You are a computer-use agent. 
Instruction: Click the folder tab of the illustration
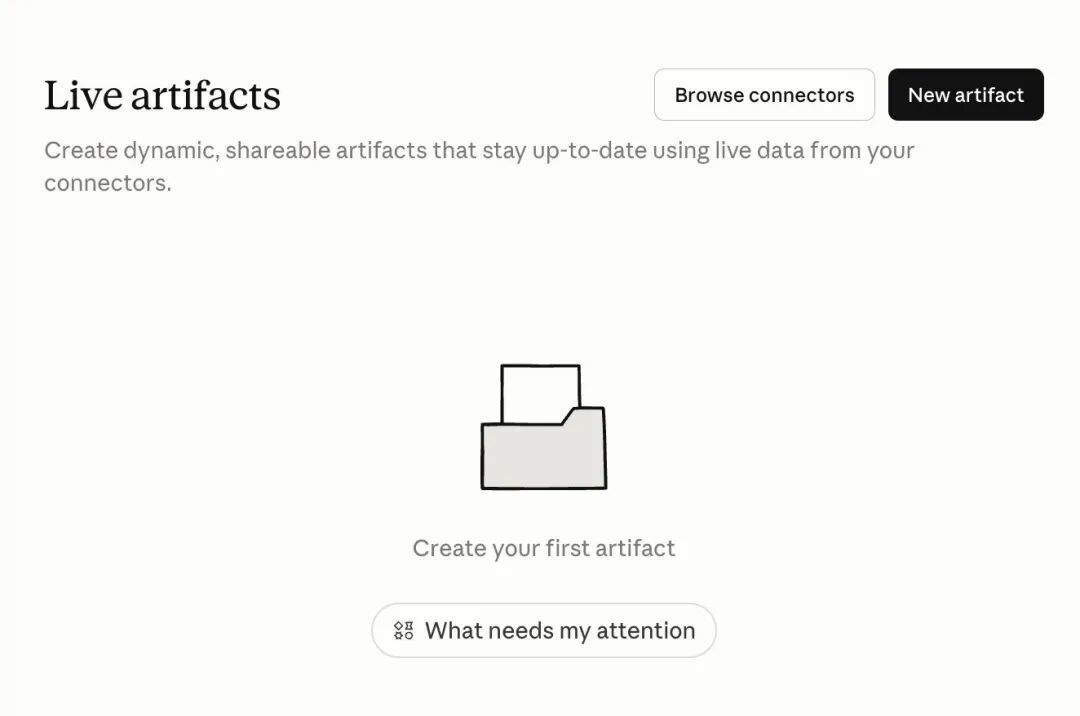coord(584,414)
